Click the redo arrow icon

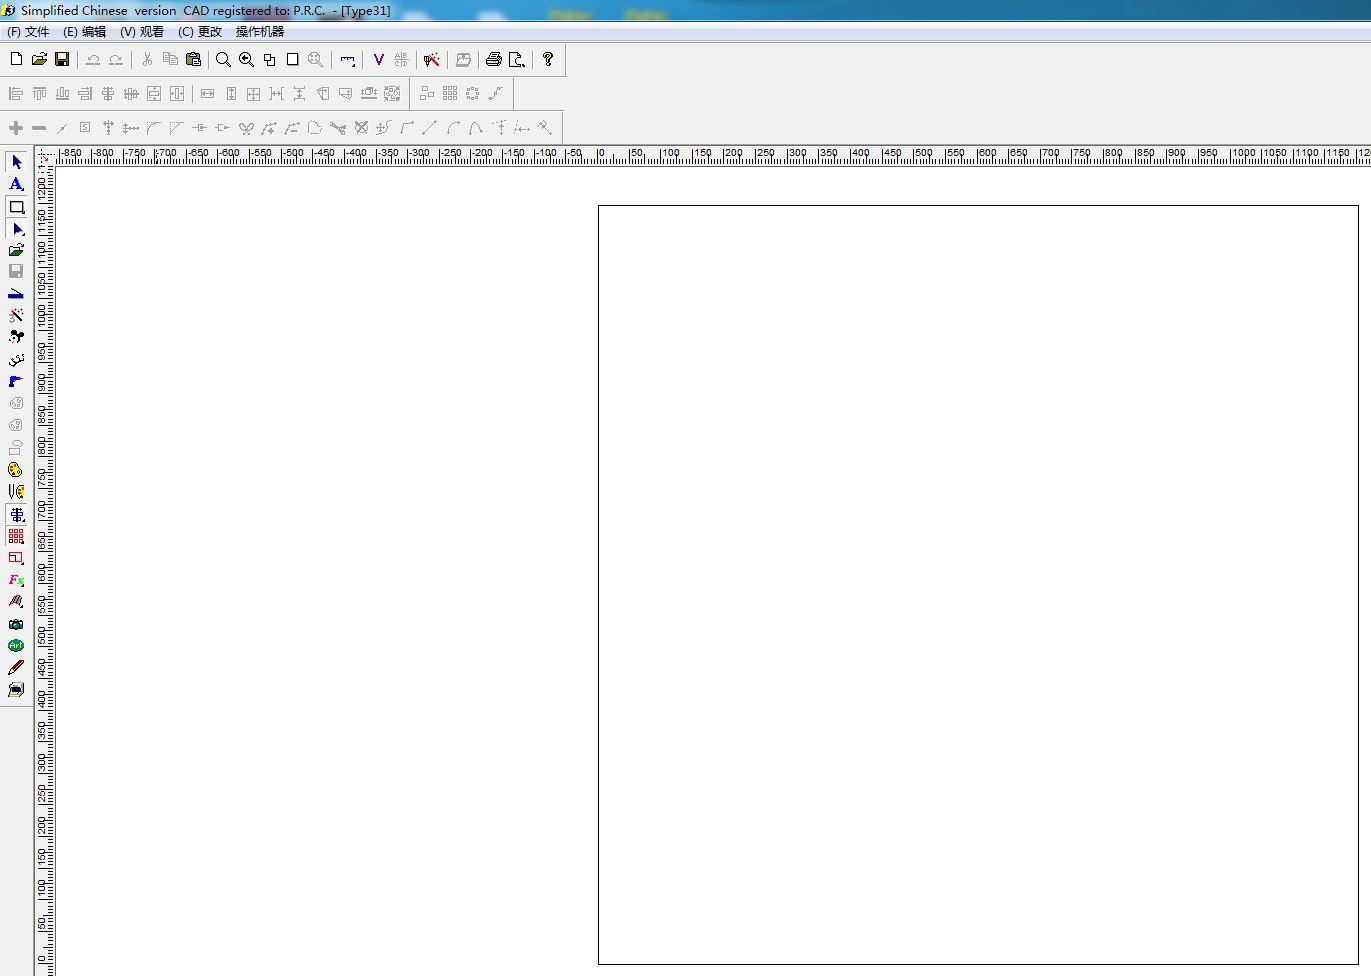pyautogui.click(x=116, y=60)
